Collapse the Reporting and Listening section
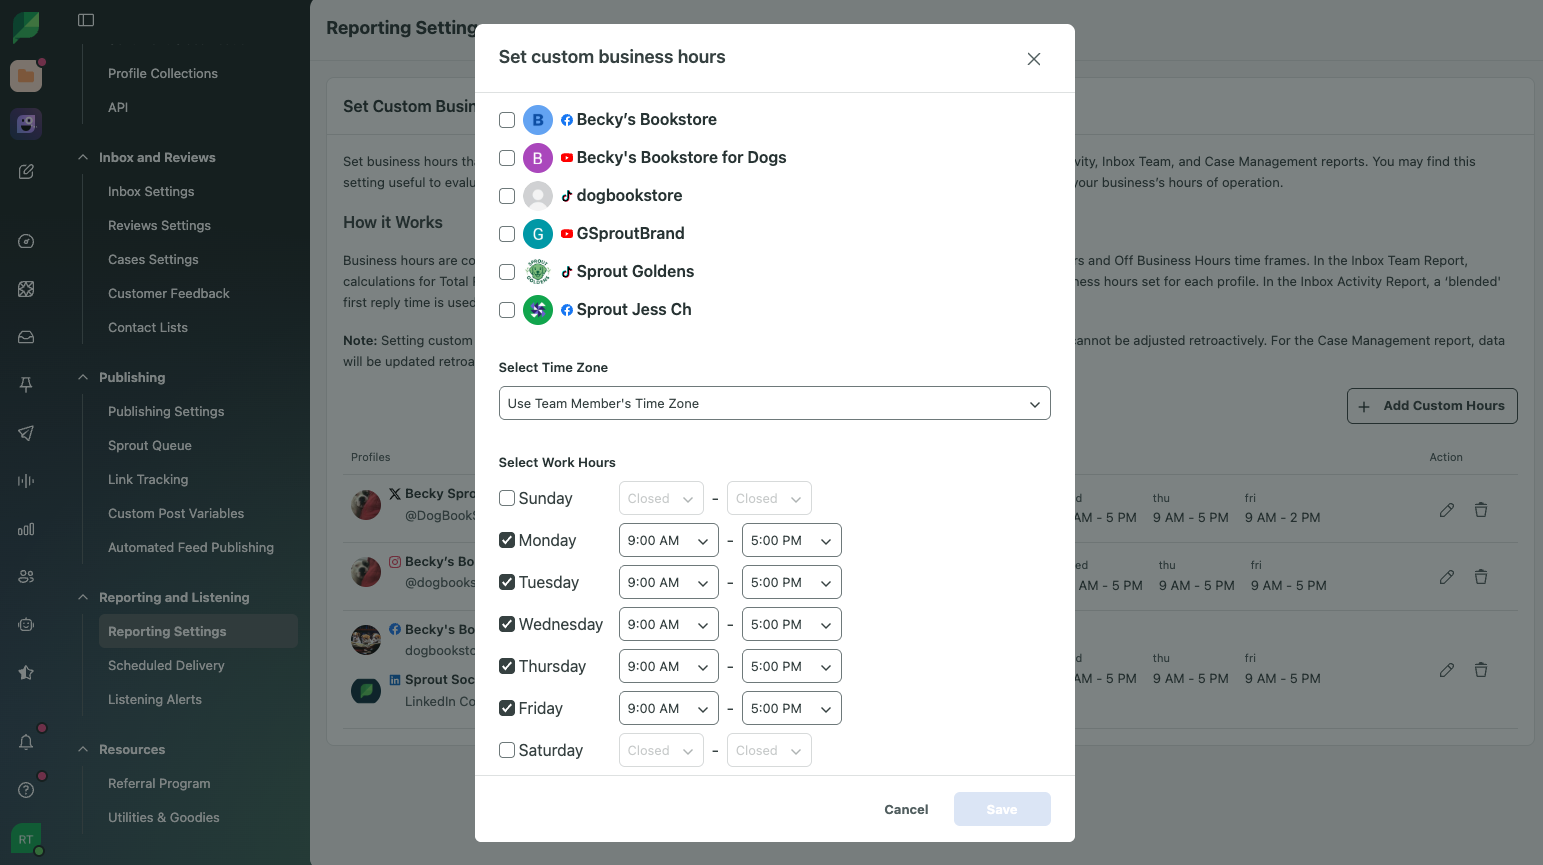This screenshot has height=865, width=1543. tap(83, 597)
